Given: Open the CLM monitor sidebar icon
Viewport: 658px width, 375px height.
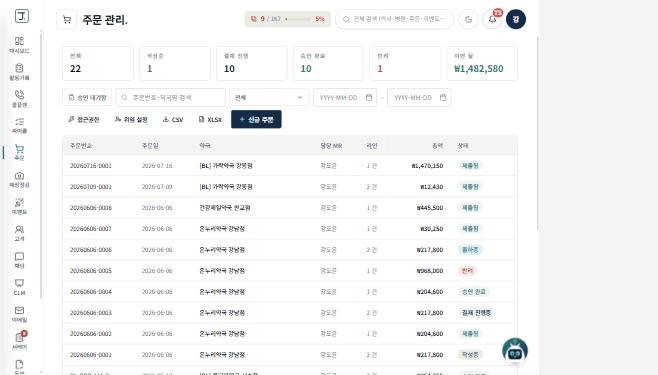Looking at the screenshot, I should click(x=19, y=287).
